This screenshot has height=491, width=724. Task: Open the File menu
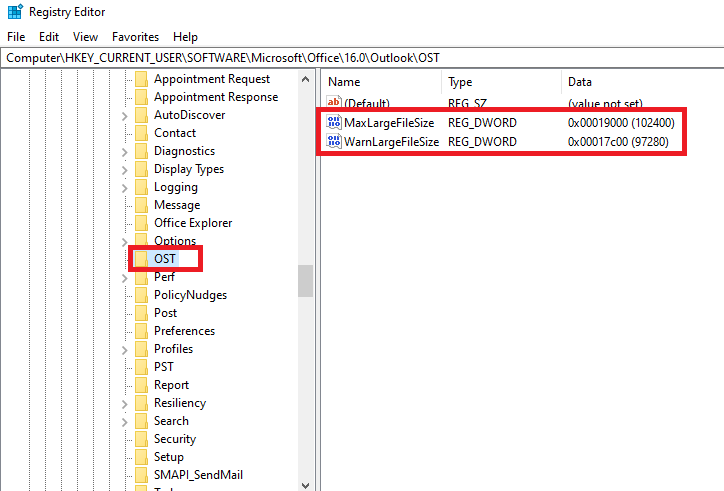click(16, 37)
